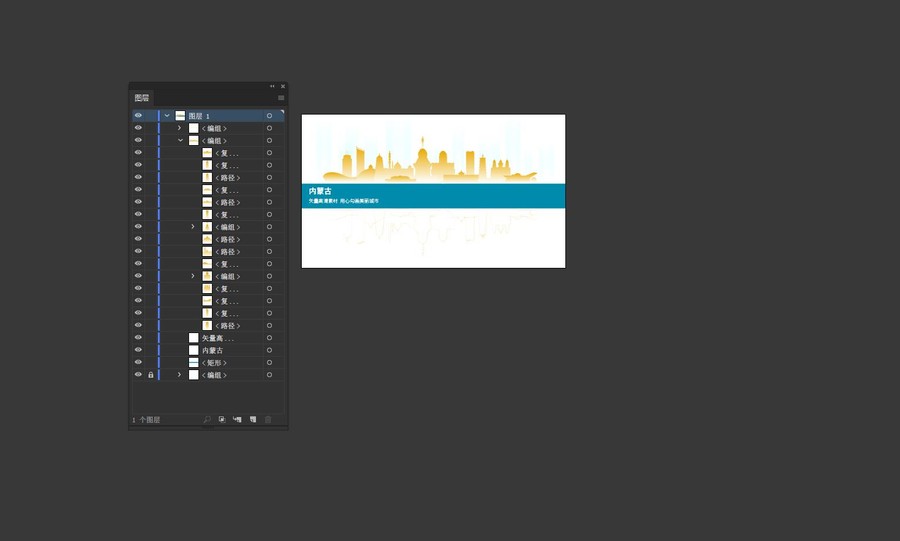The height and width of the screenshot is (541, 900).
Task: Click the 内蒙古 row thumbnail
Action: 193,350
